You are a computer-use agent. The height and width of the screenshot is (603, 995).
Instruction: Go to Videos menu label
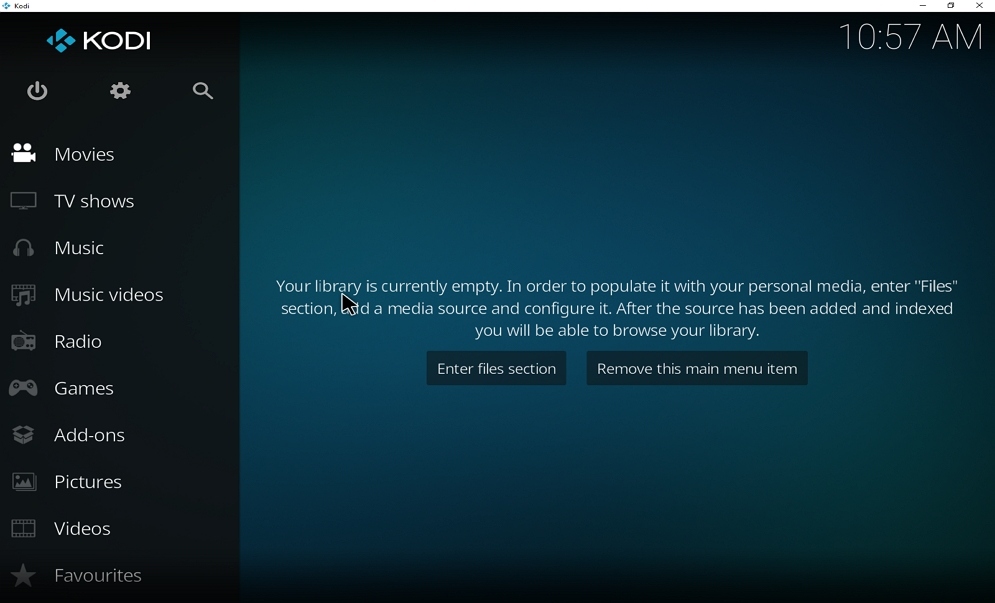[x=82, y=529]
